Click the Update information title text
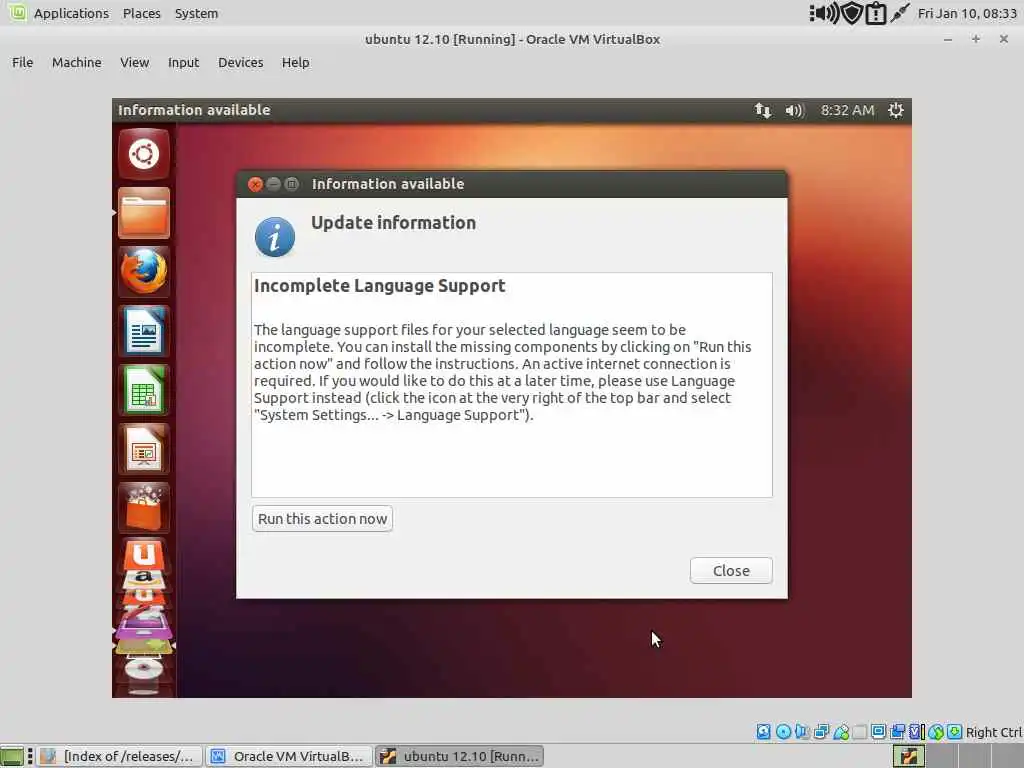The width and height of the screenshot is (1024, 768). pos(393,223)
